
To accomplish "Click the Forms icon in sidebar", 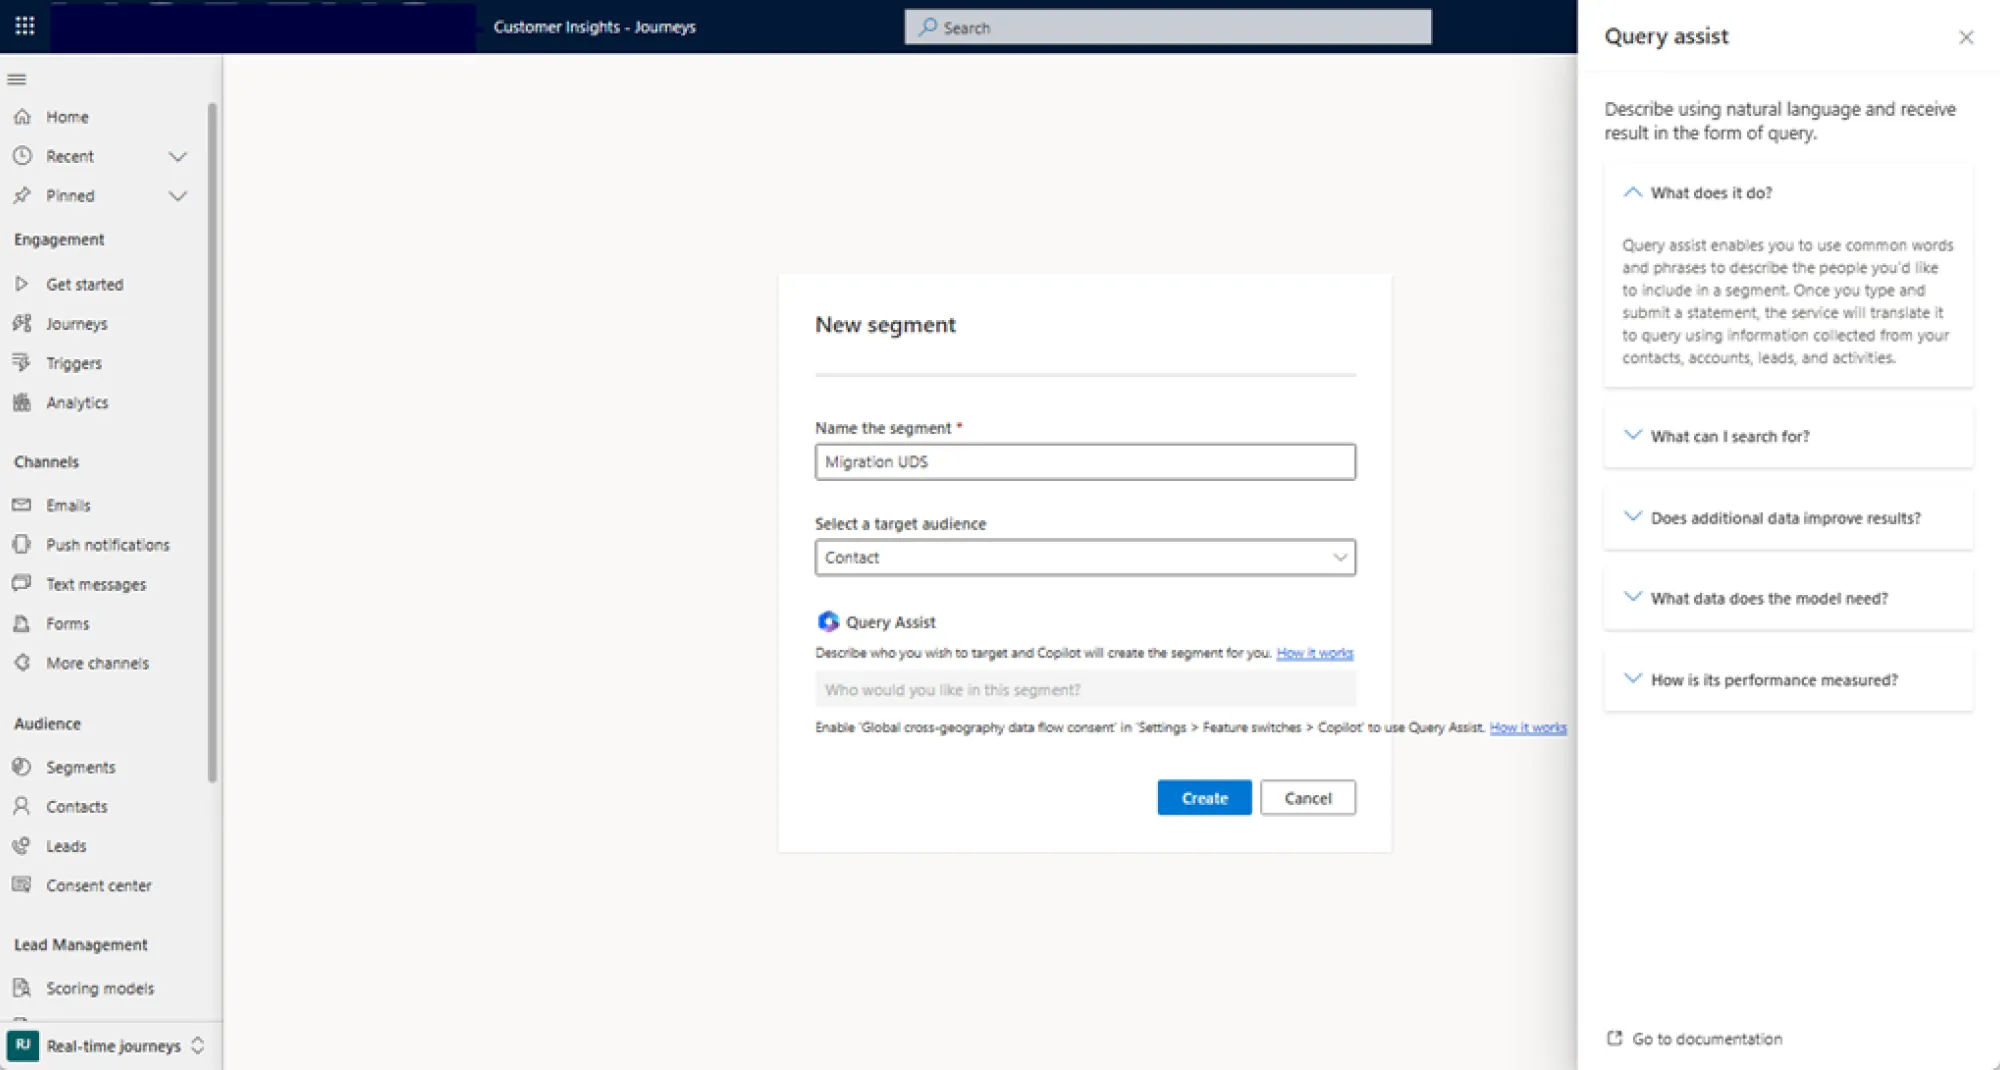I will pos(22,623).
